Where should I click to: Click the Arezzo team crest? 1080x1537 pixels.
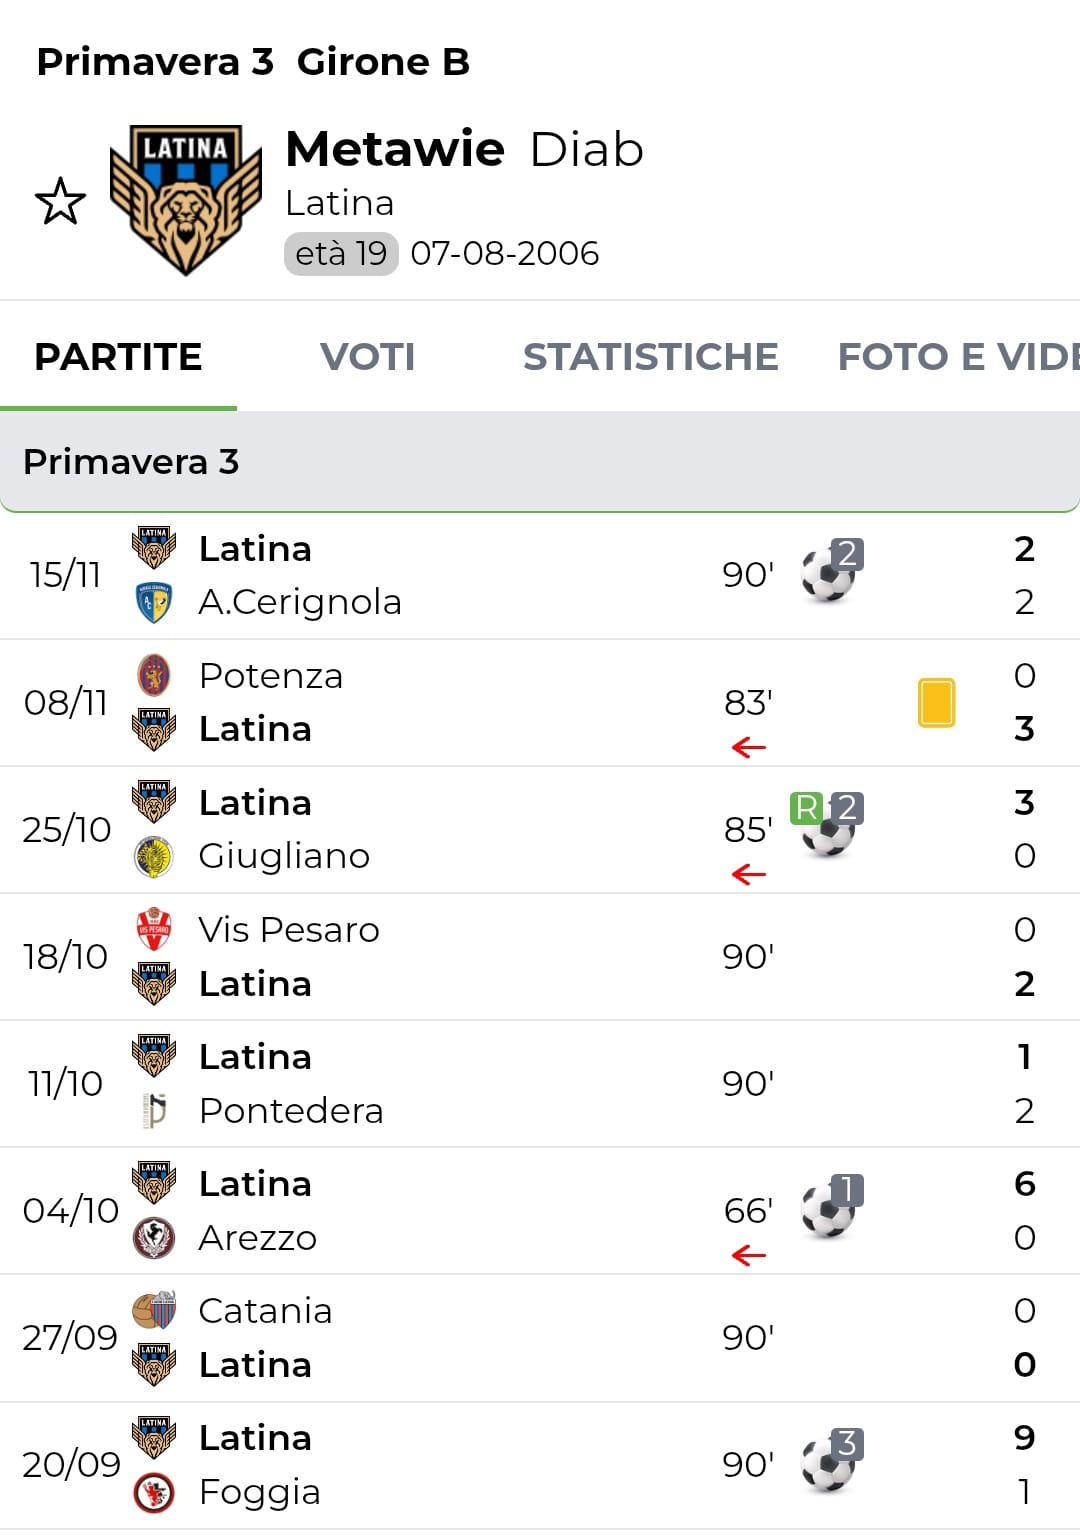coord(154,1238)
